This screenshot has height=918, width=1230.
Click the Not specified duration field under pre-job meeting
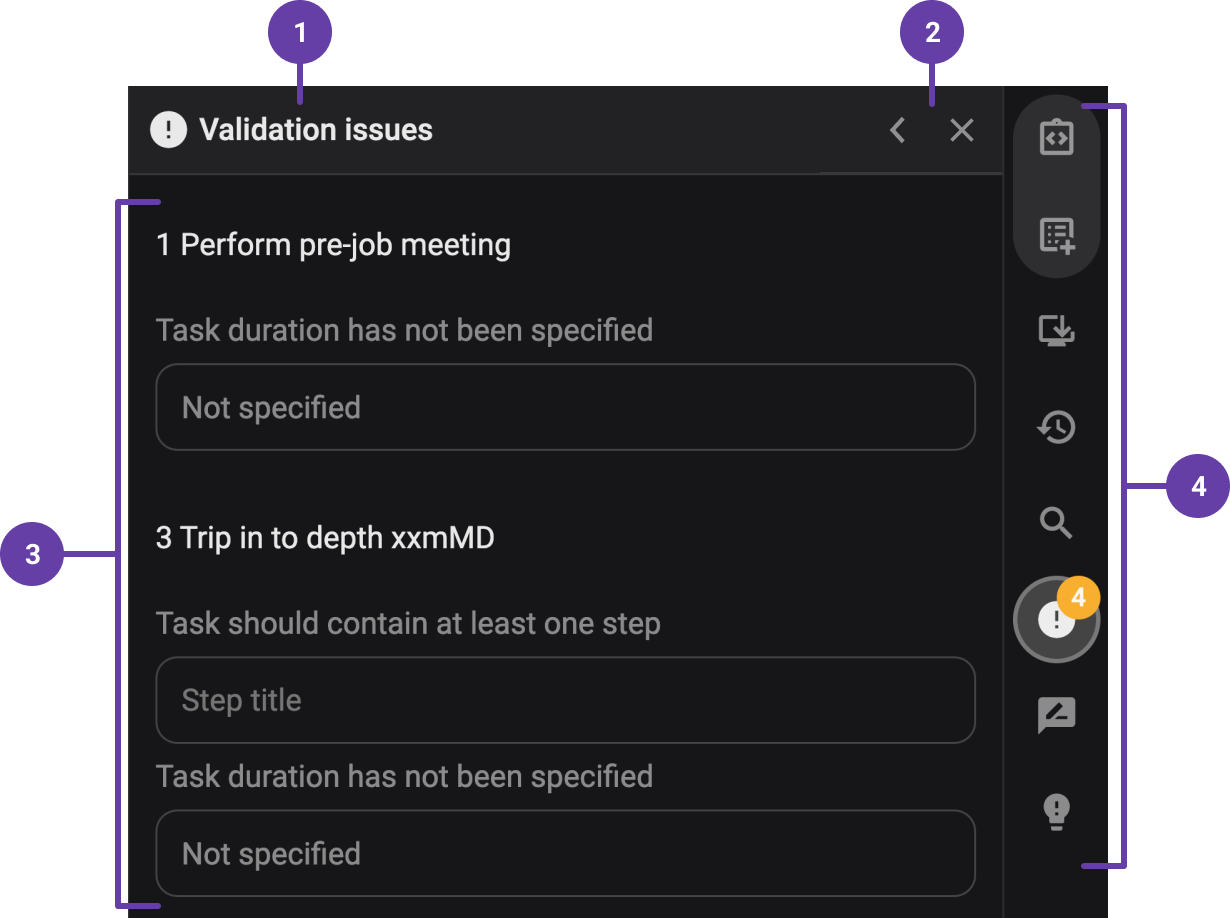click(x=565, y=407)
